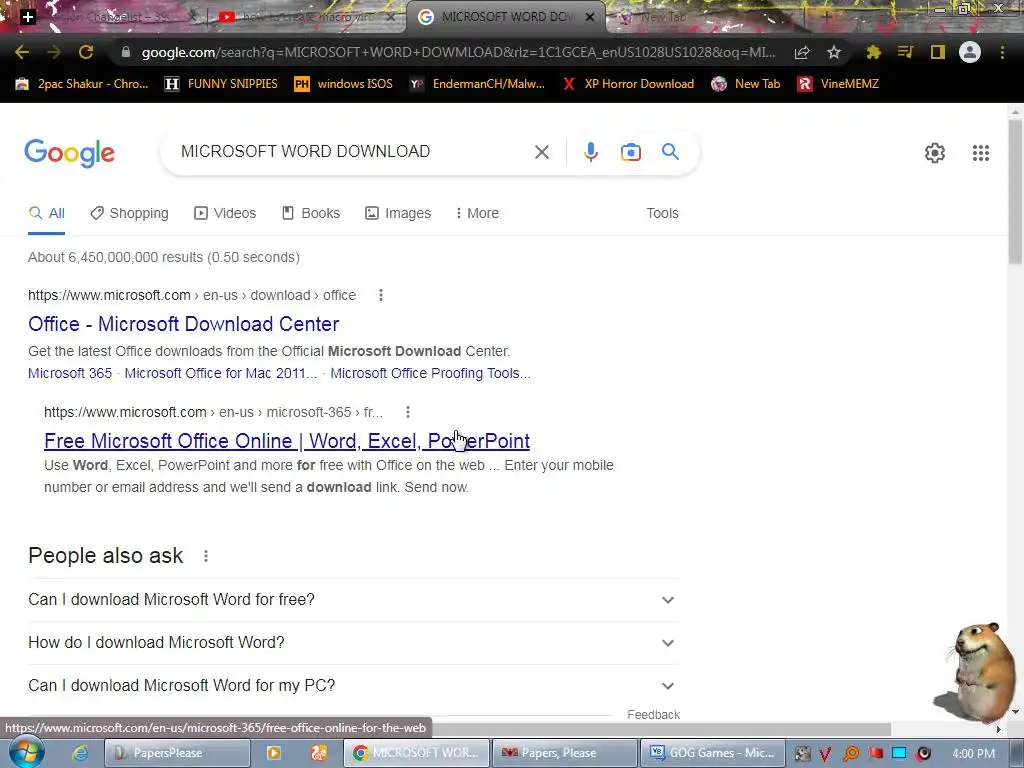
Task: Open the Chrome extensions puzzle icon
Action: click(x=873, y=52)
